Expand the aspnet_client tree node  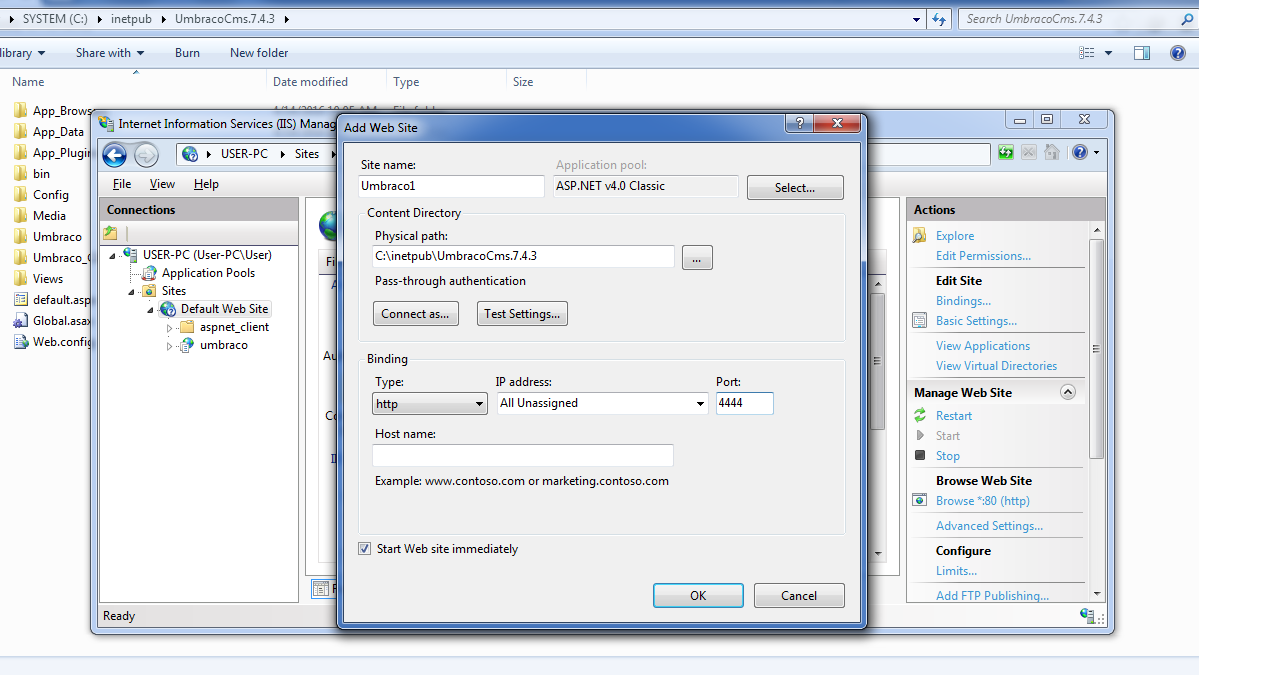pyautogui.click(x=170, y=328)
